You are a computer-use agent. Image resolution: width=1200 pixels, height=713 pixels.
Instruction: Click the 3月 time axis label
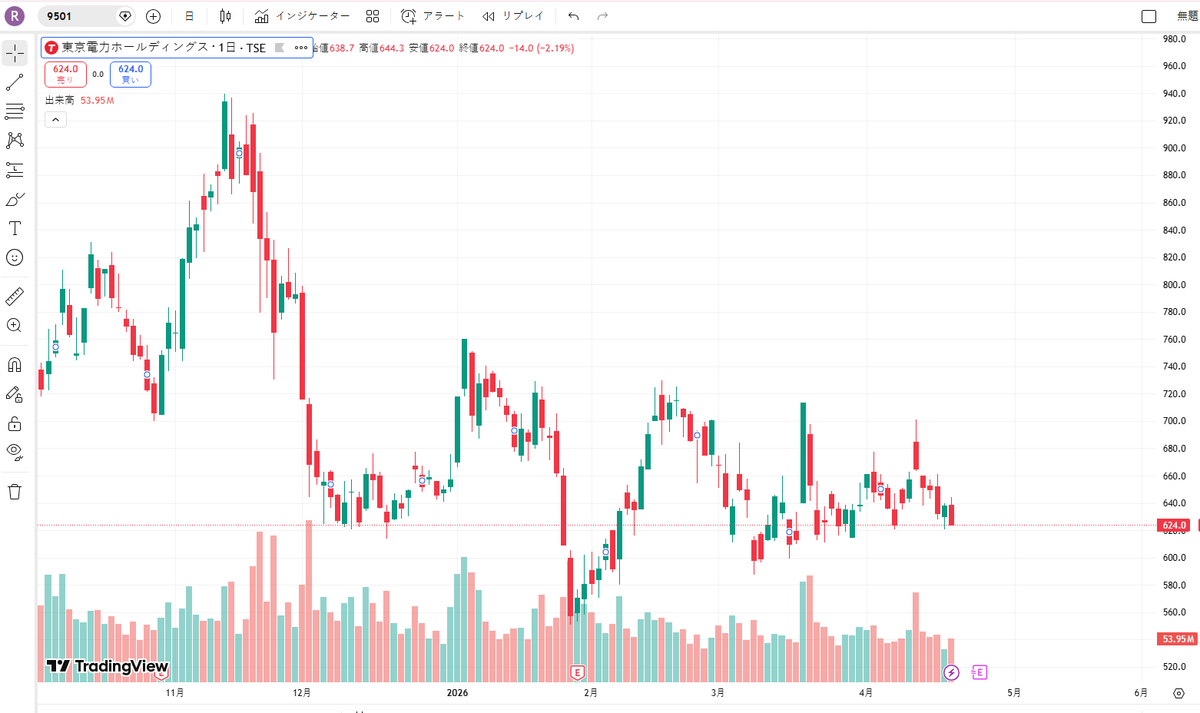tap(717, 692)
